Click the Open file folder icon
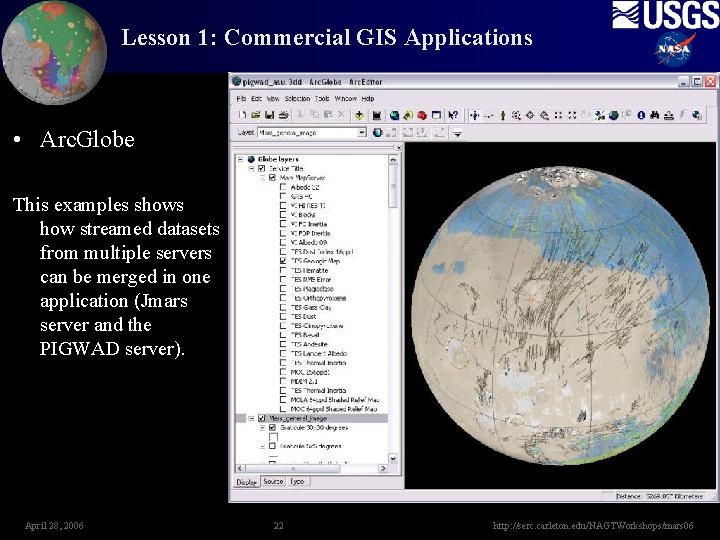720x540 pixels. pyautogui.click(x=256, y=115)
